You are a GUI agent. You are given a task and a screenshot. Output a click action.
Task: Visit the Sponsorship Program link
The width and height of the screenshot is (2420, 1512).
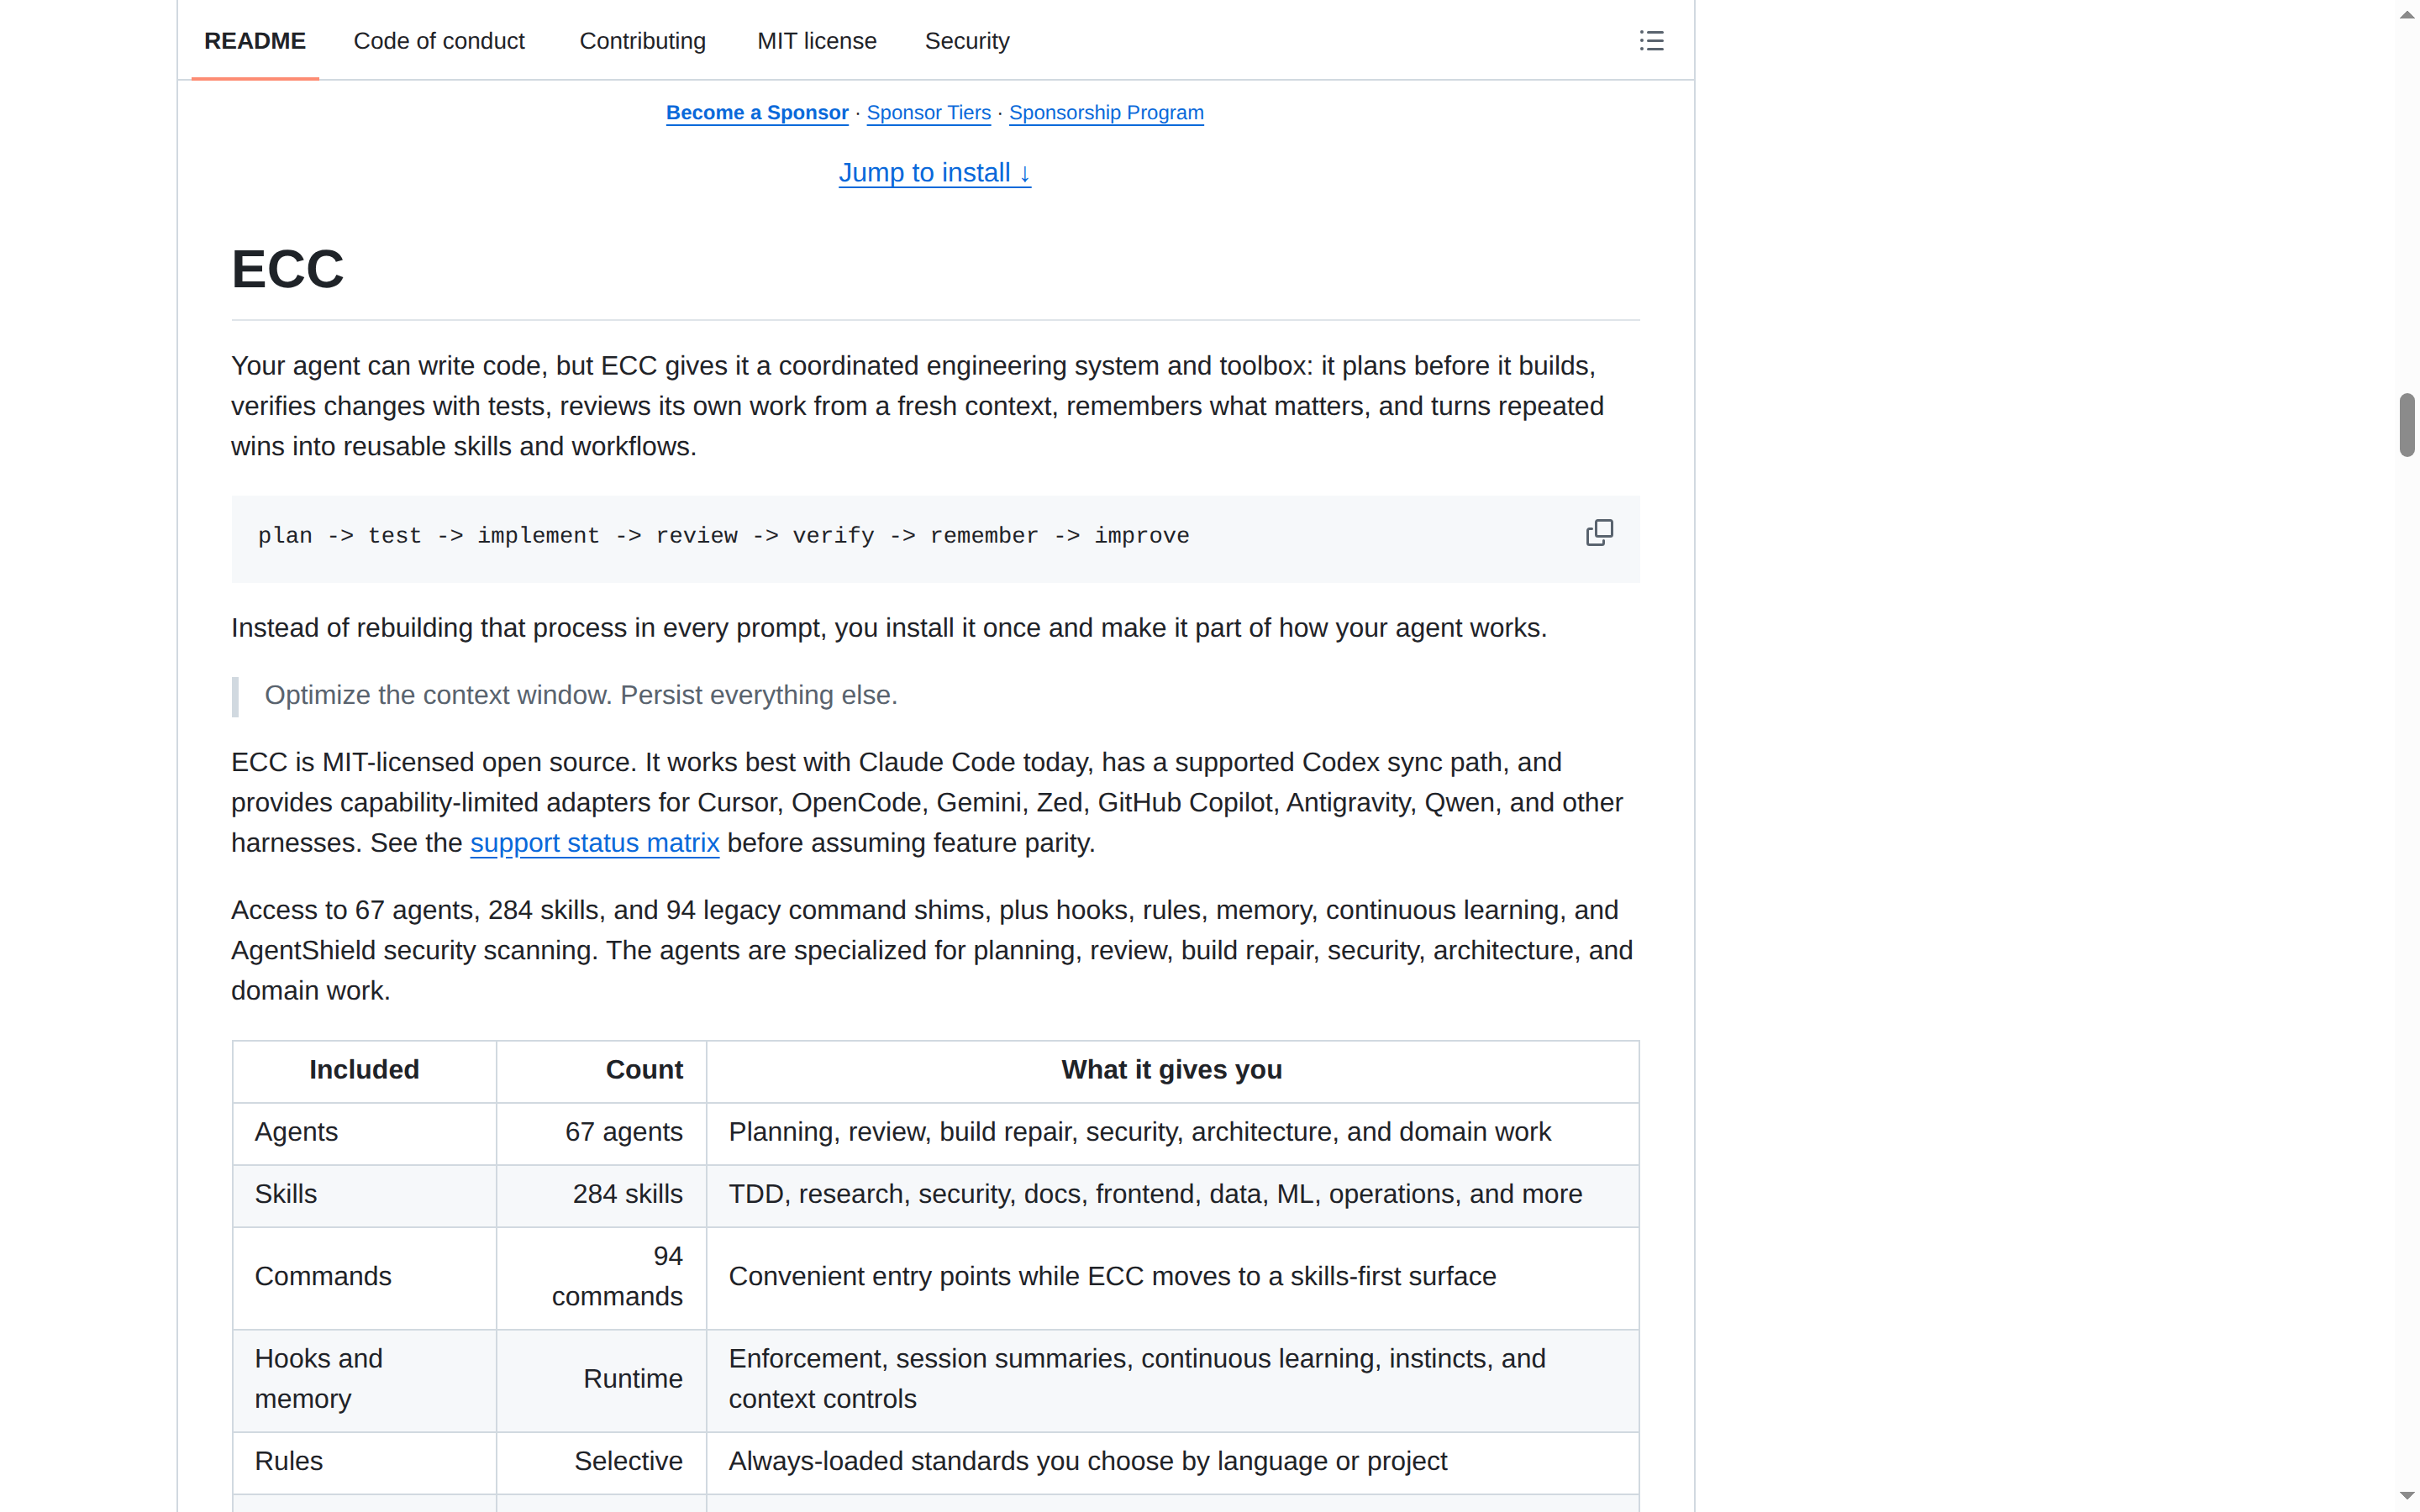click(x=1106, y=113)
